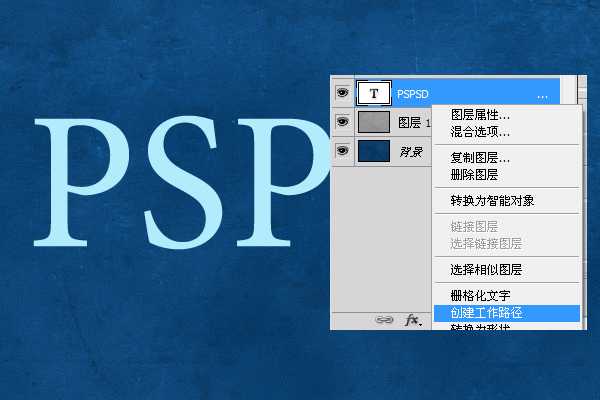600x400 pixels.
Task: Select 选择相似图层 menu item
Action: (x=486, y=270)
